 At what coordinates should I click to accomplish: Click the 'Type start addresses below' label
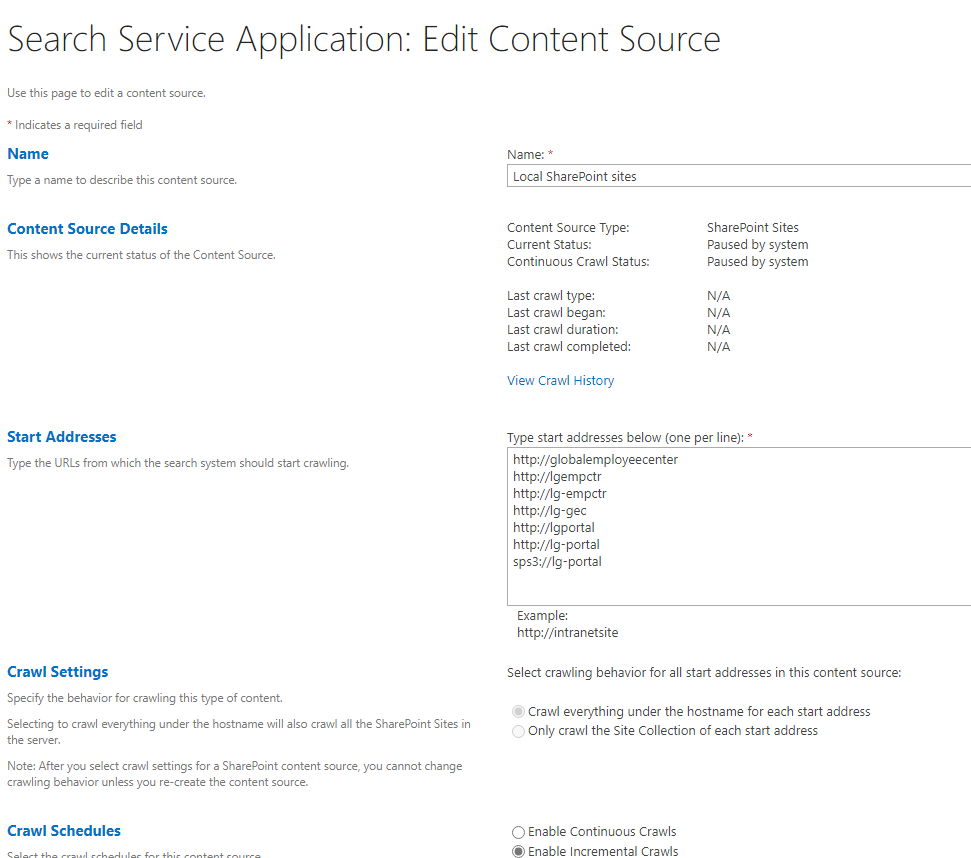630,437
